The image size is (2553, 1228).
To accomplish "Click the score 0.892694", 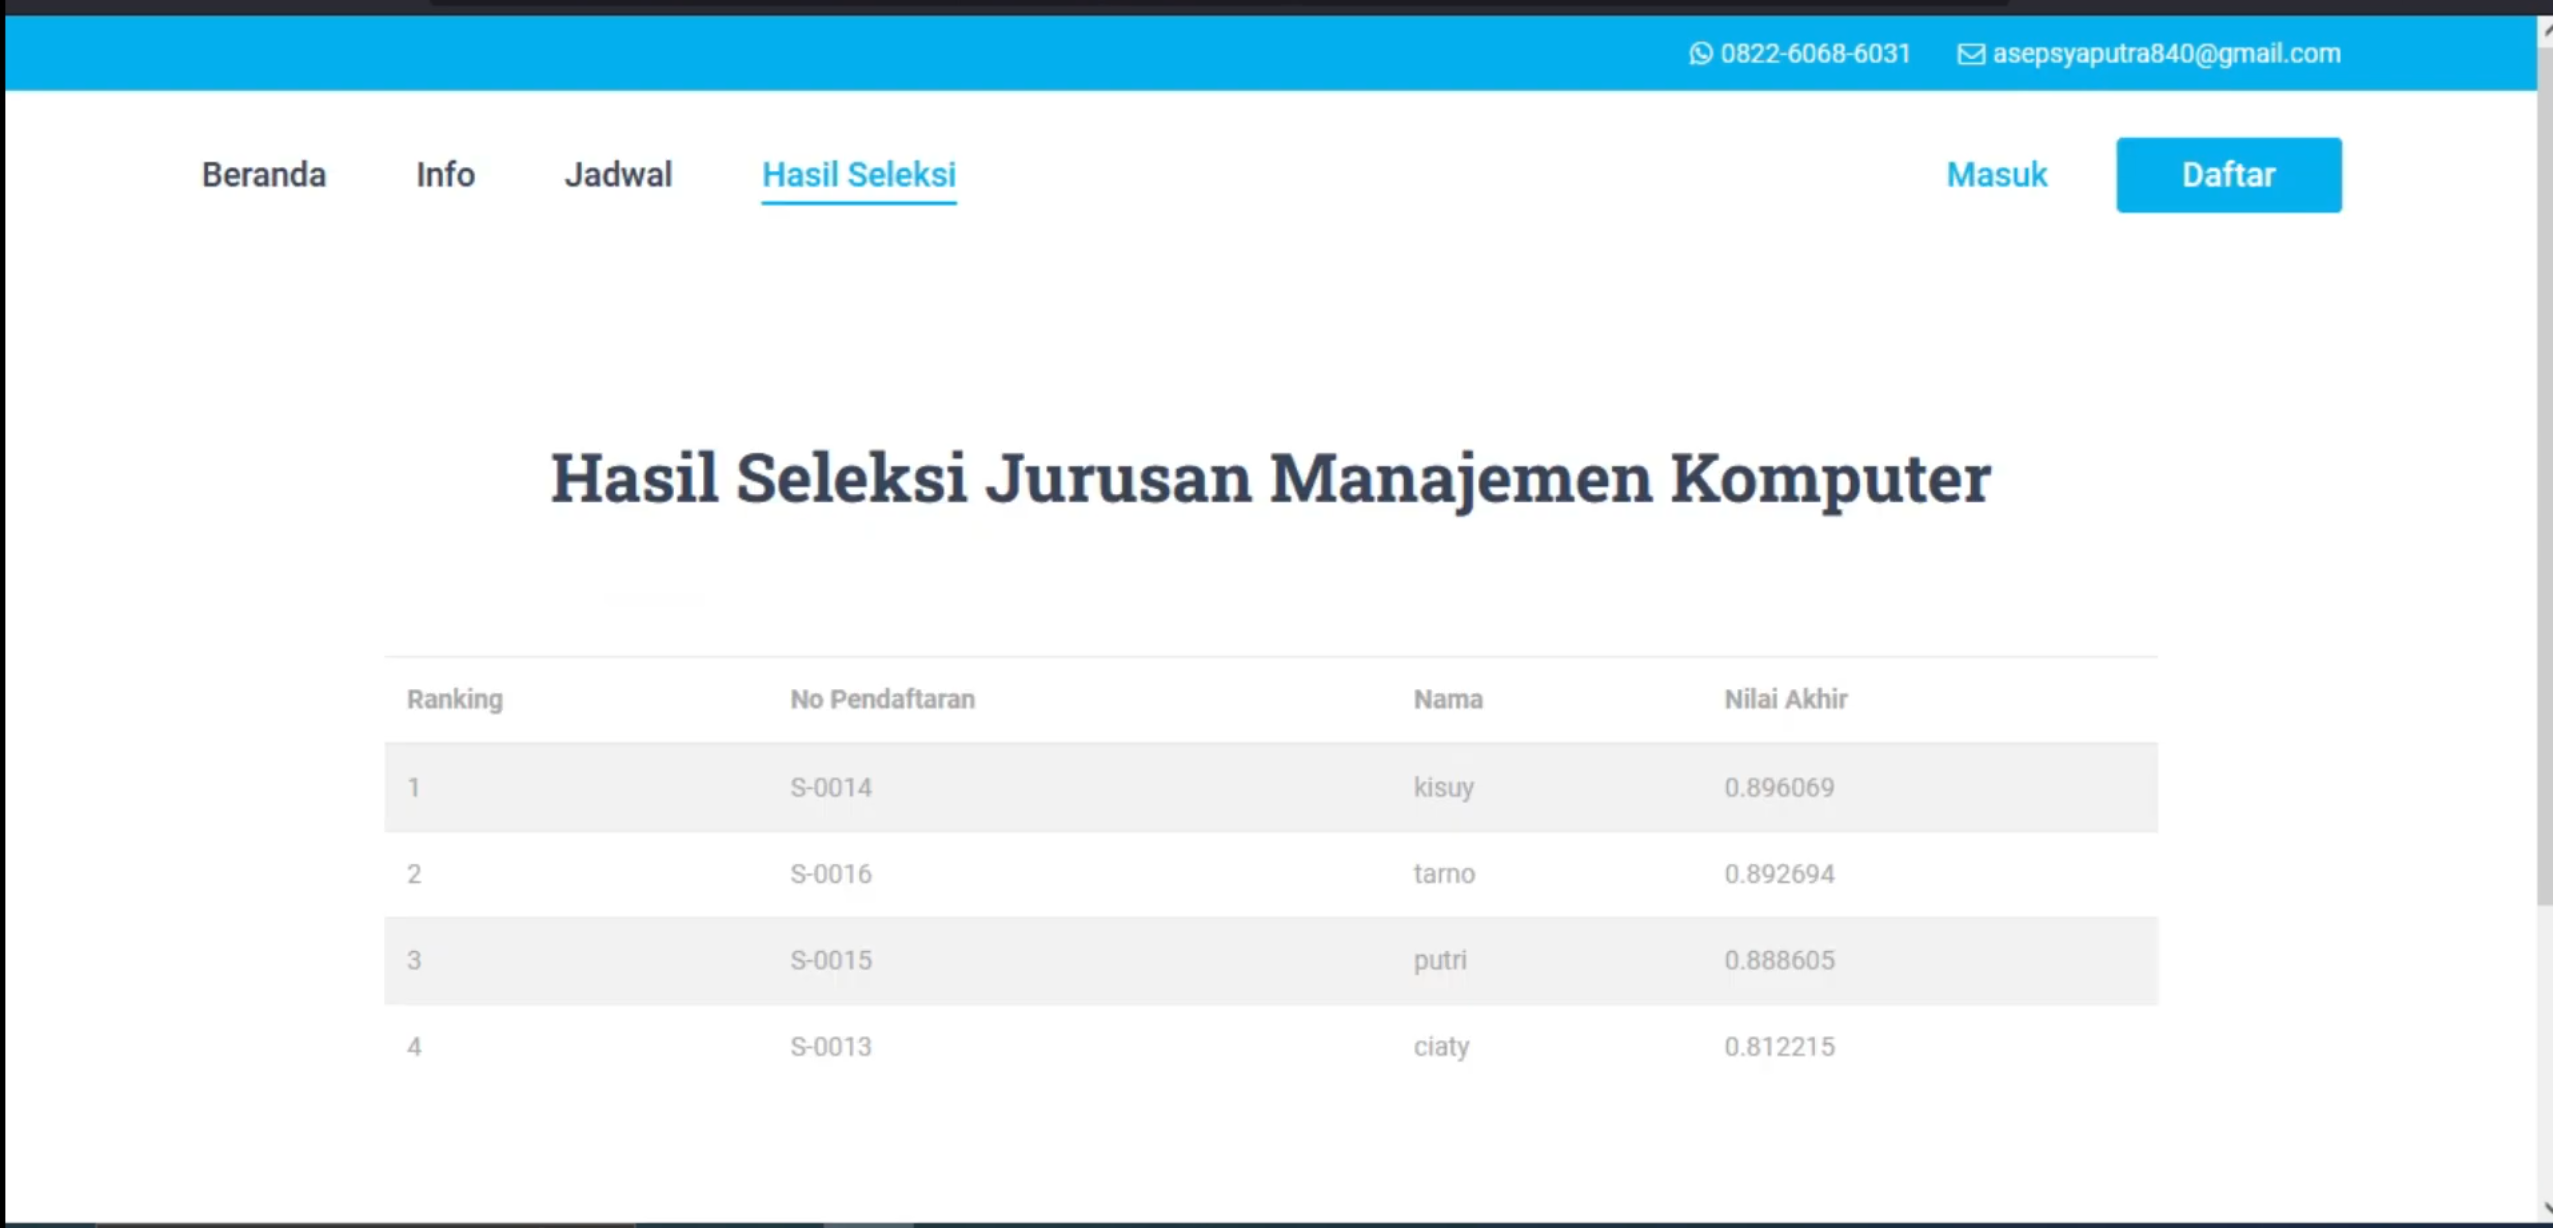I will (x=1779, y=874).
